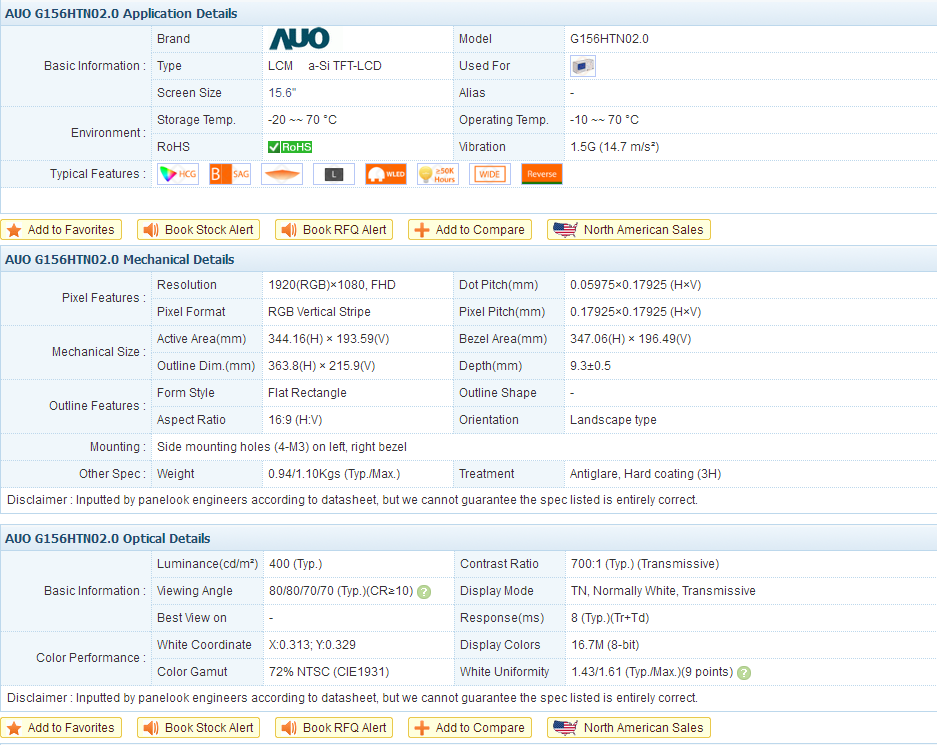Click the Mechanical Details section heading

click(x=120, y=260)
